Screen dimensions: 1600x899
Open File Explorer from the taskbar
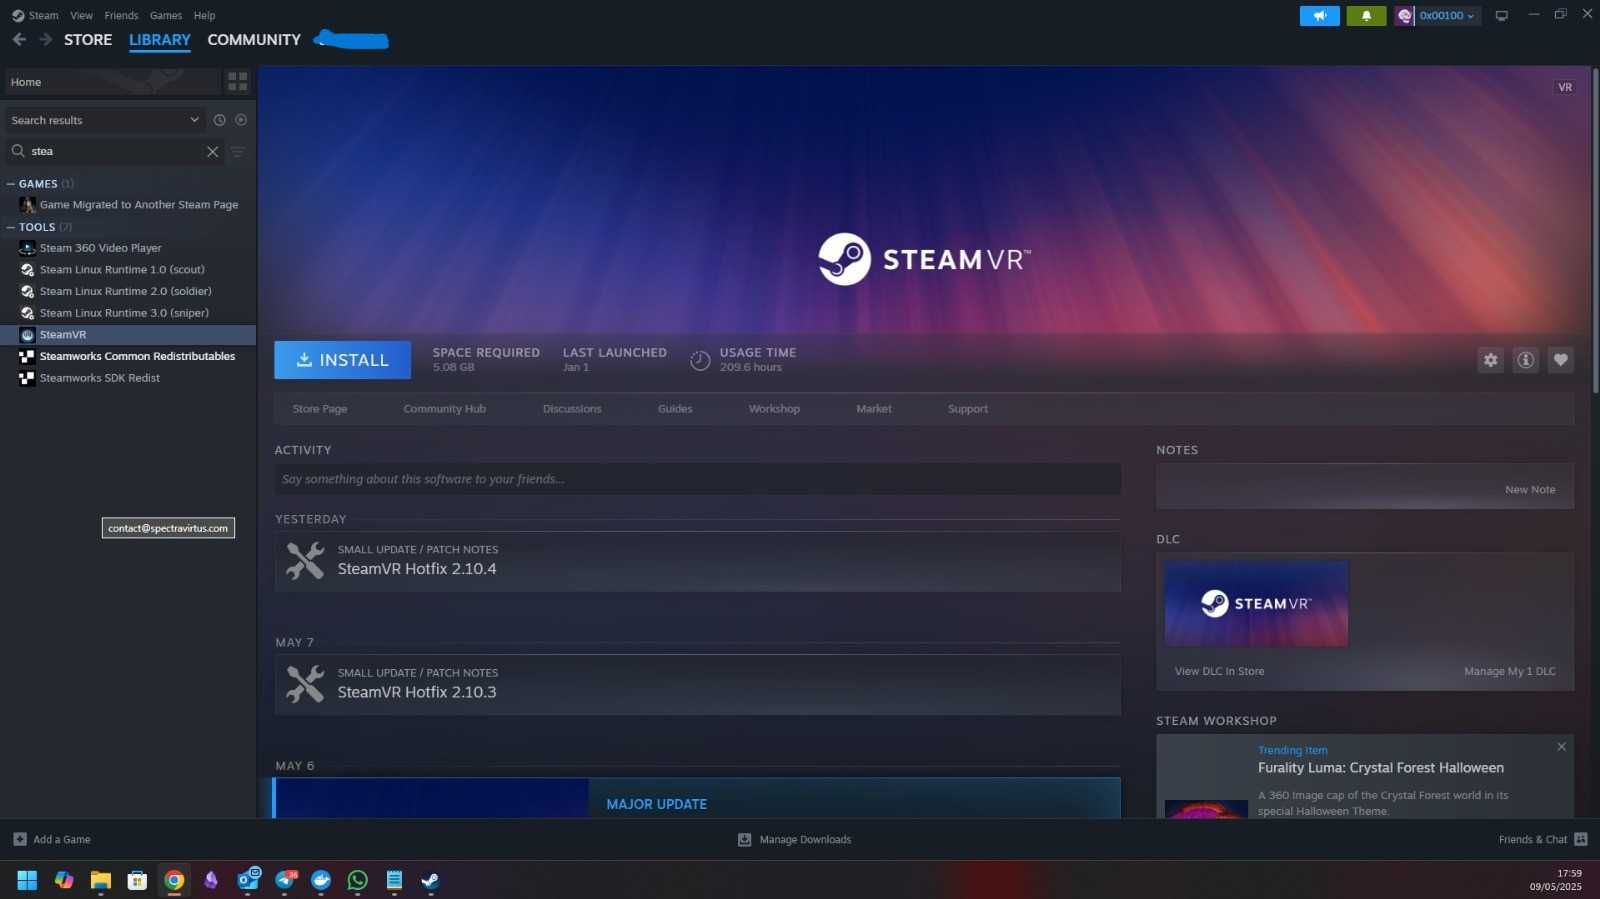(x=100, y=881)
